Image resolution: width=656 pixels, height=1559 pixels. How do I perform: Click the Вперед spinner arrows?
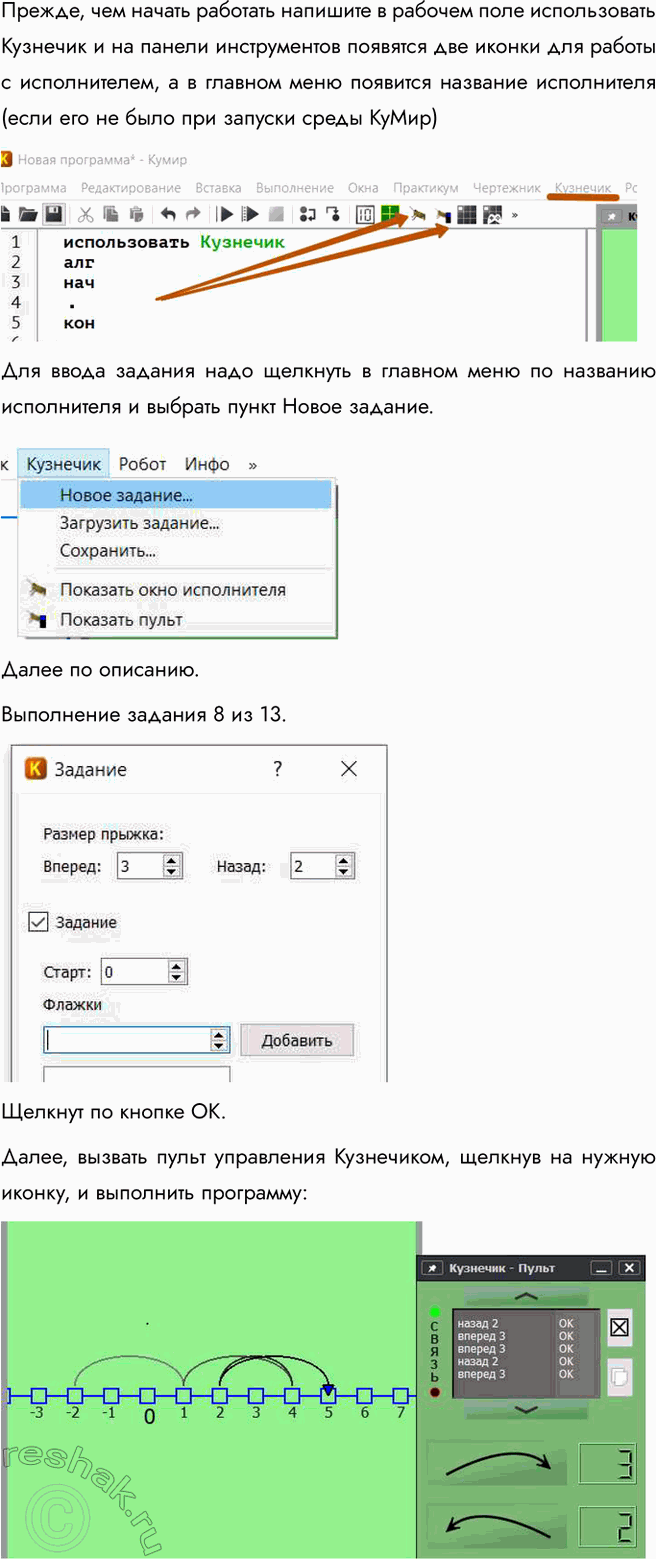[171, 866]
